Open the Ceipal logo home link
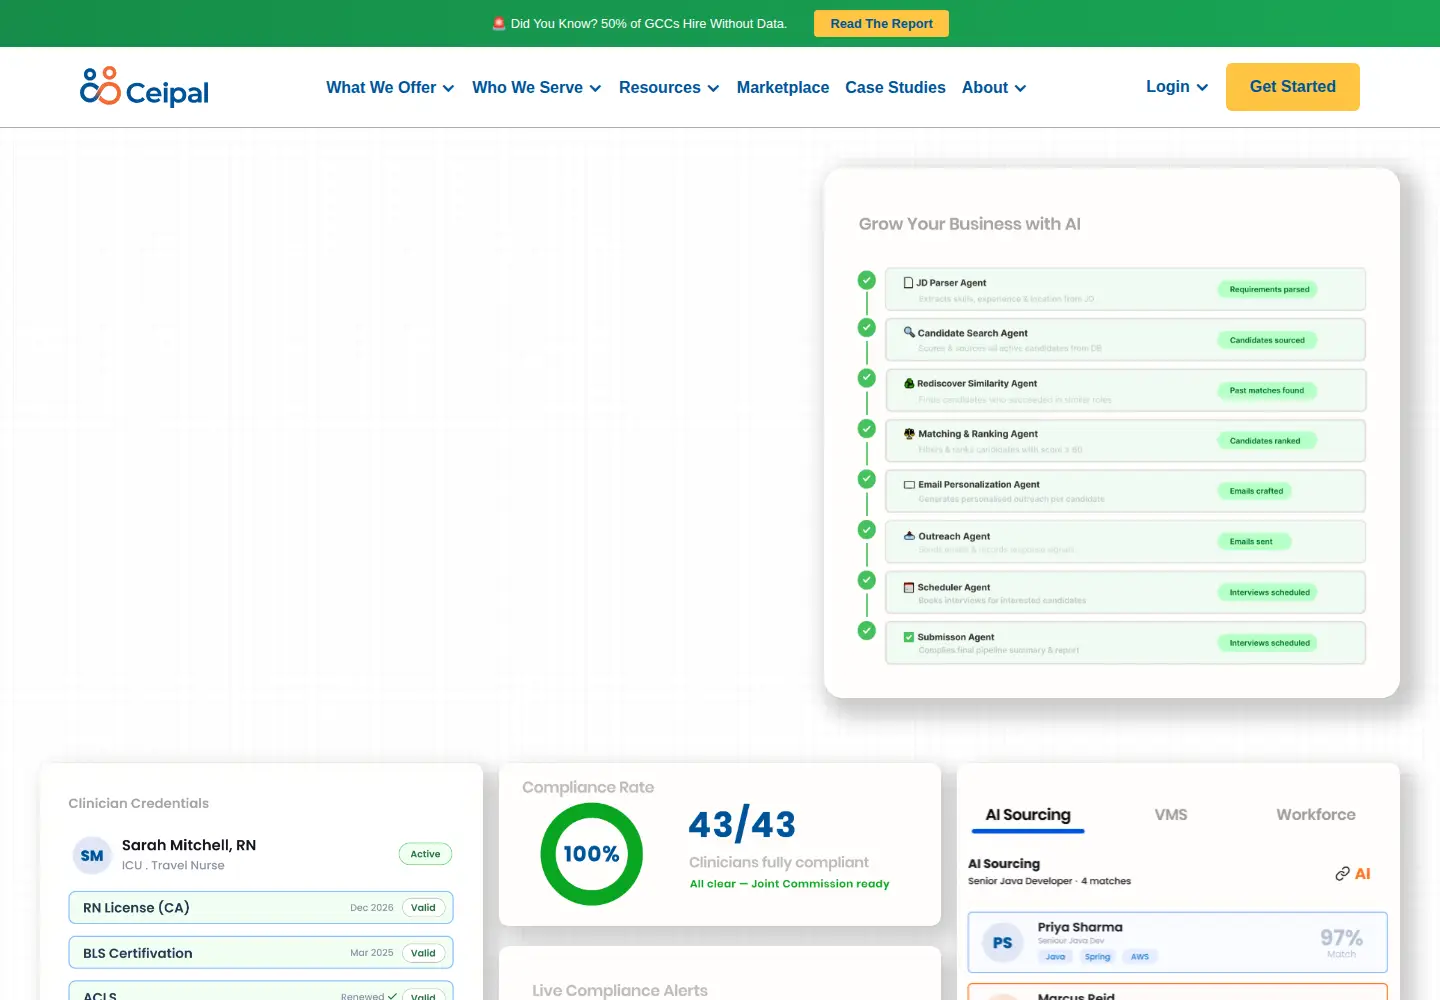The width and height of the screenshot is (1440, 1000). tap(145, 87)
